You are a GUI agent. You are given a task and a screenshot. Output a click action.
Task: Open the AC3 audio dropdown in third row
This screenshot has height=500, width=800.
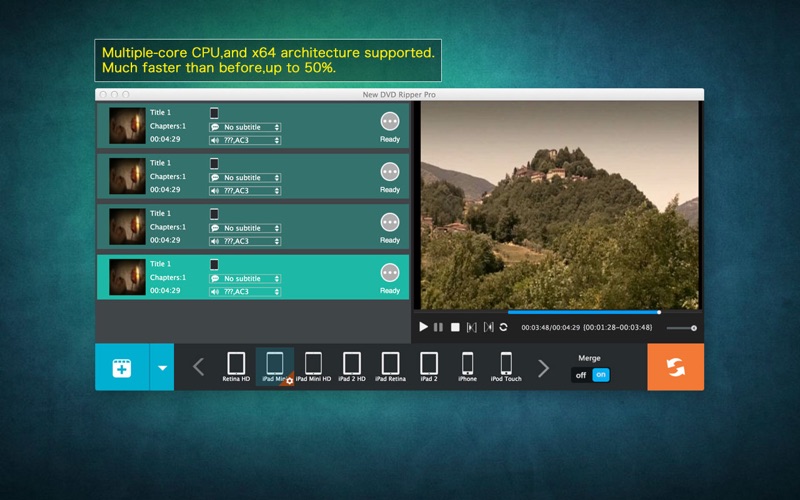point(245,241)
